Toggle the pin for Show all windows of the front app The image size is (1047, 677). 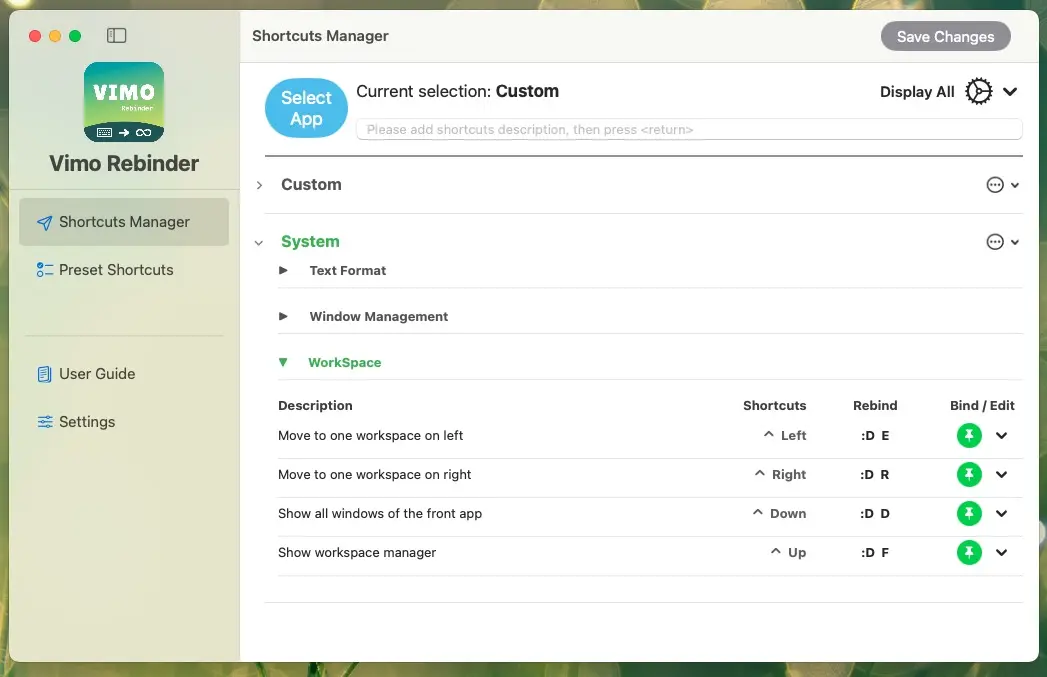tap(969, 514)
